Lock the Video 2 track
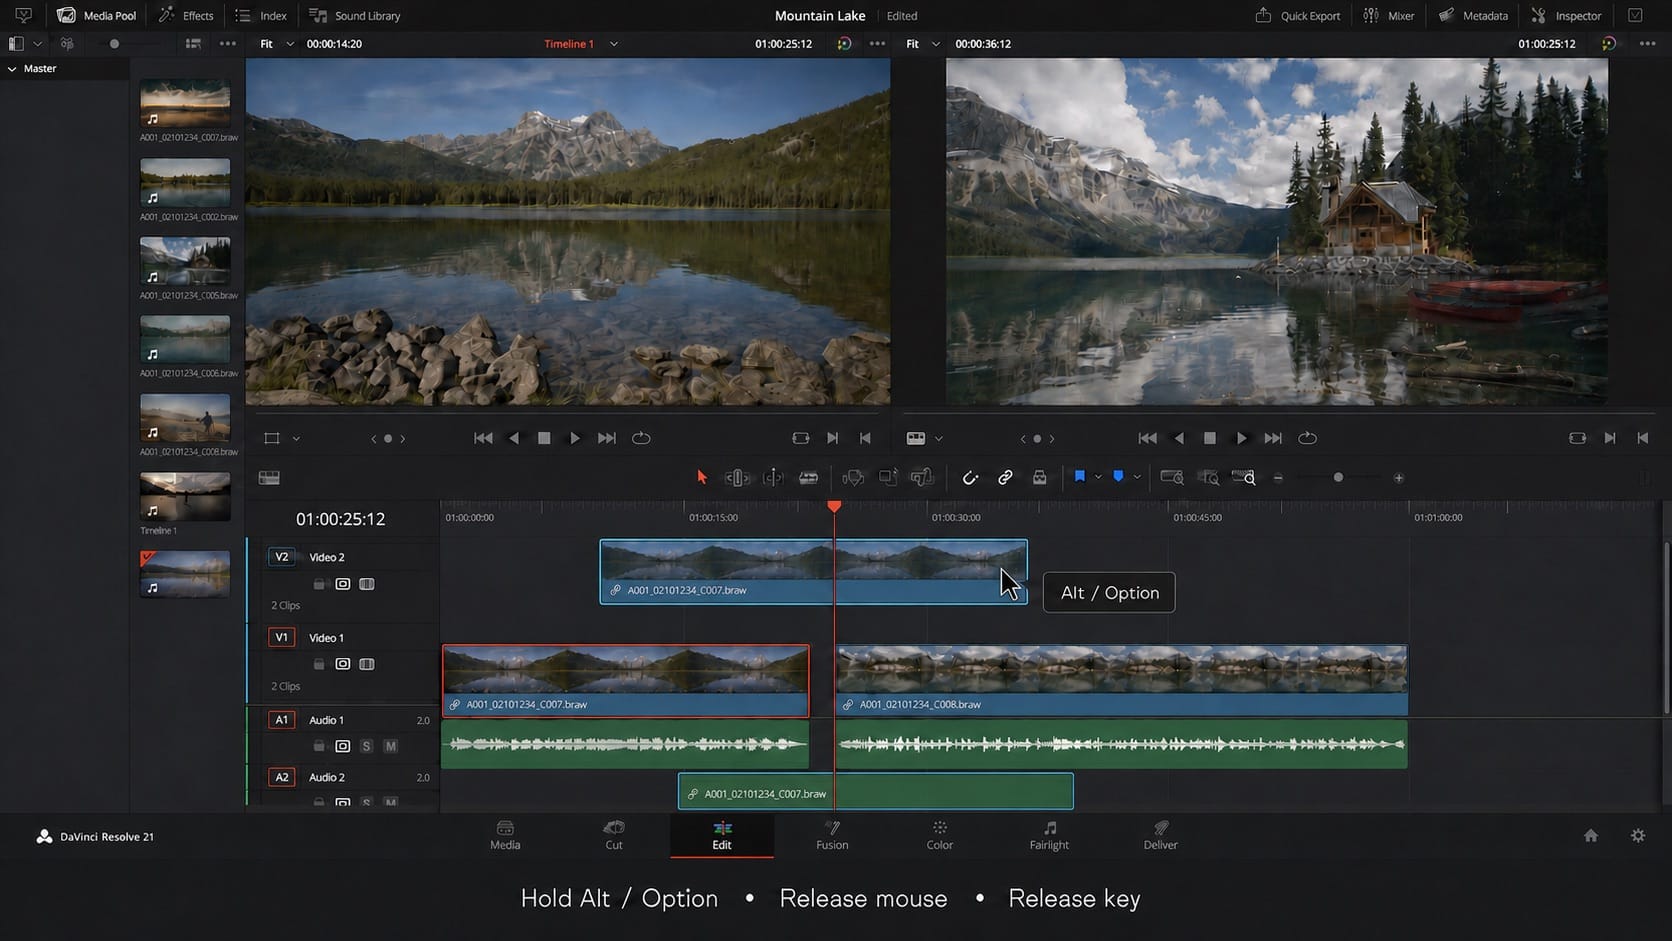The width and height of the screenshot is (1672, 941). coord(319,584)
